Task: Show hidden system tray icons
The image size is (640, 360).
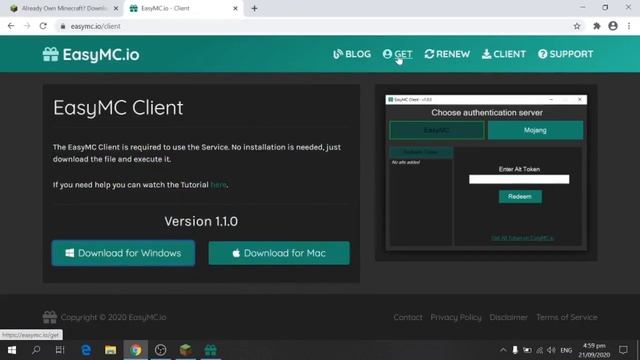Action: (503, 350)
